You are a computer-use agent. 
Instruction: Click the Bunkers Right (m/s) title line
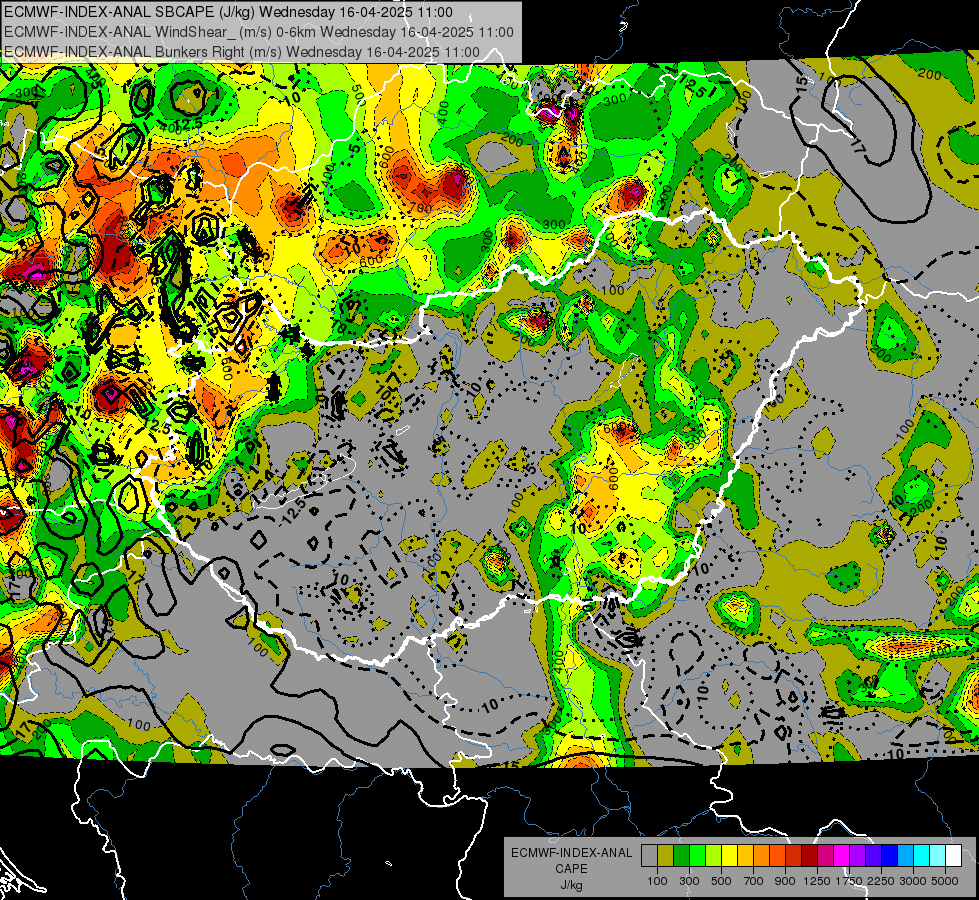tap(242, 52)
